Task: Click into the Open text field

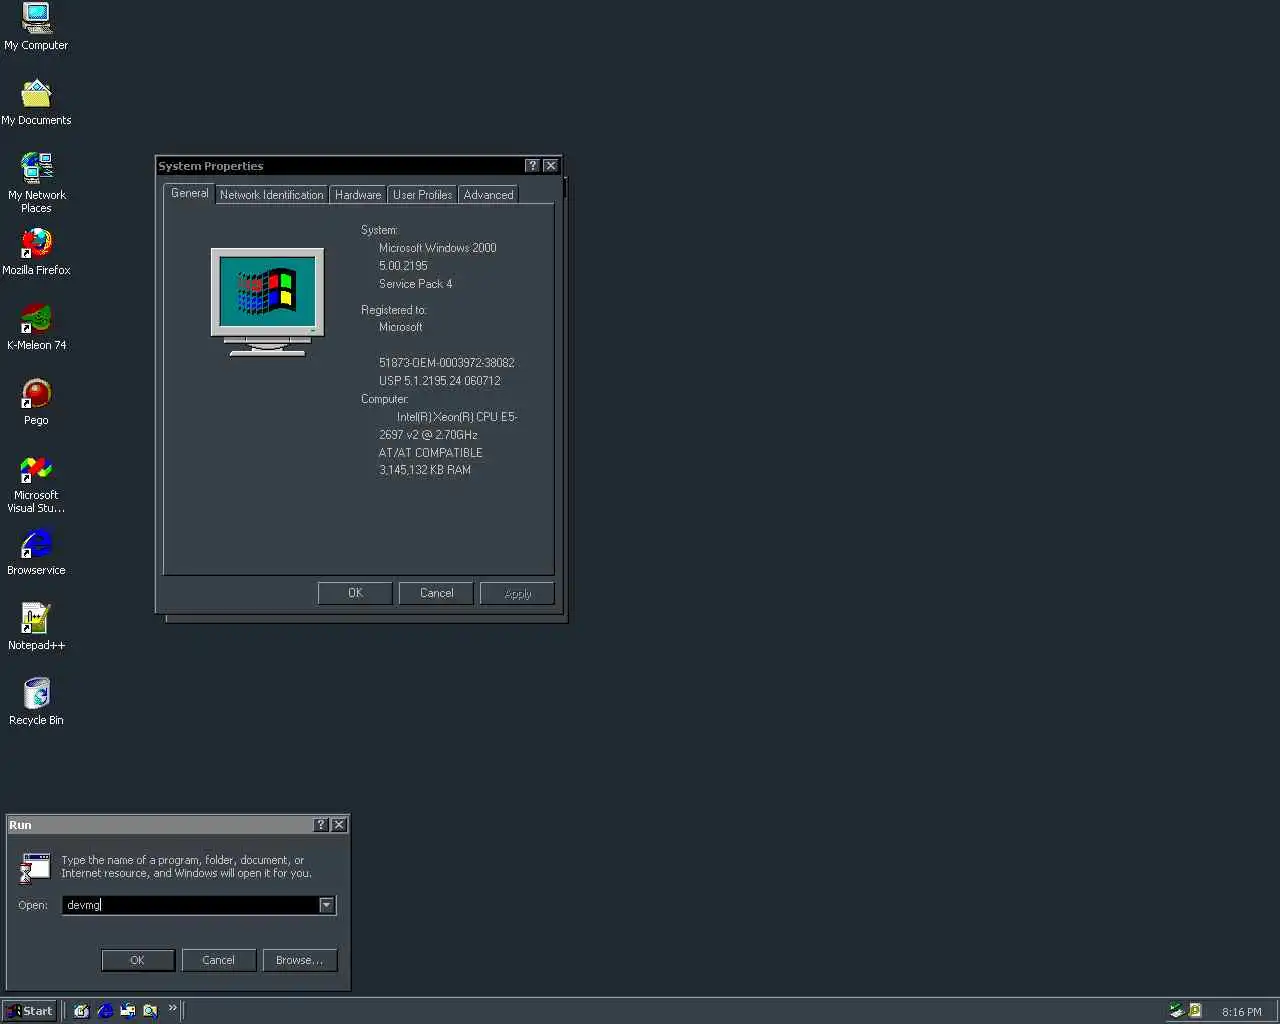Action: [190, 905]
